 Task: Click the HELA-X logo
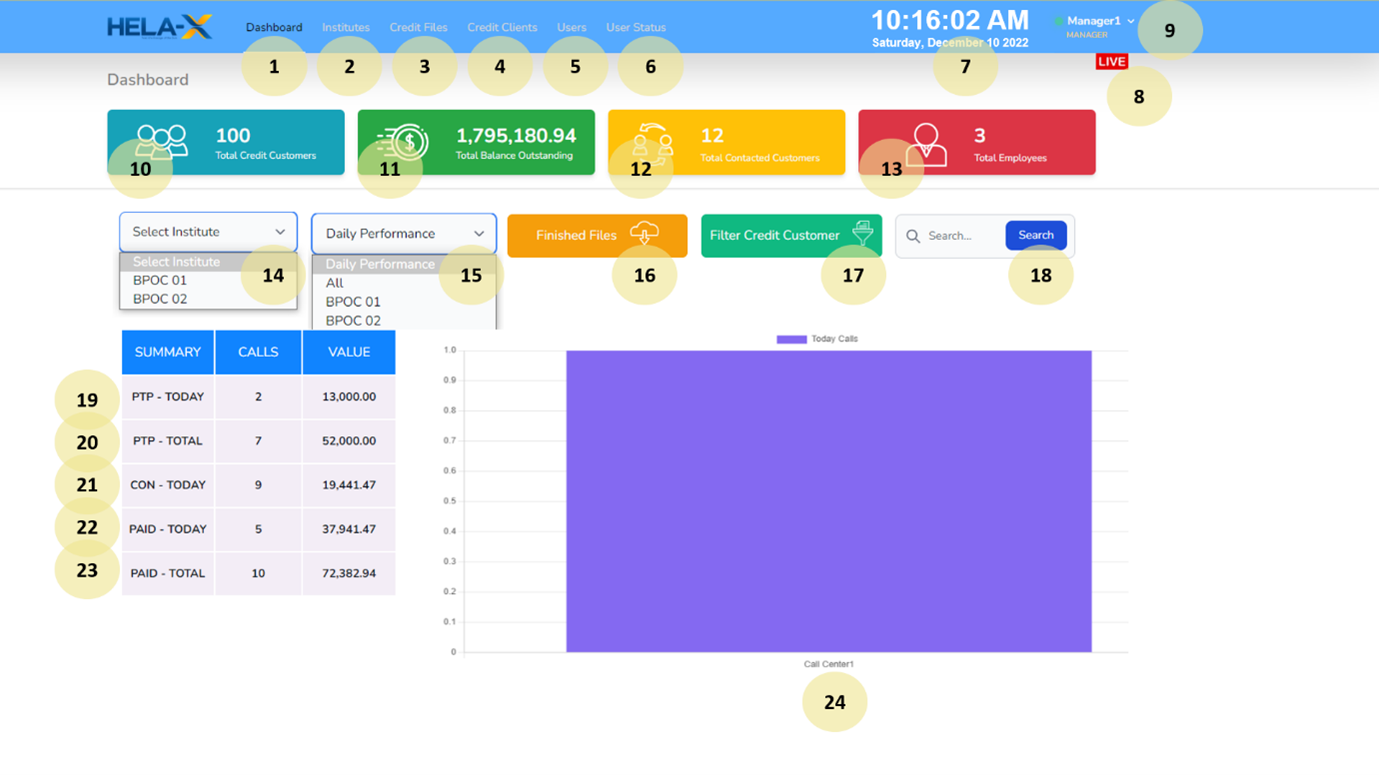[x=160, y=28]
